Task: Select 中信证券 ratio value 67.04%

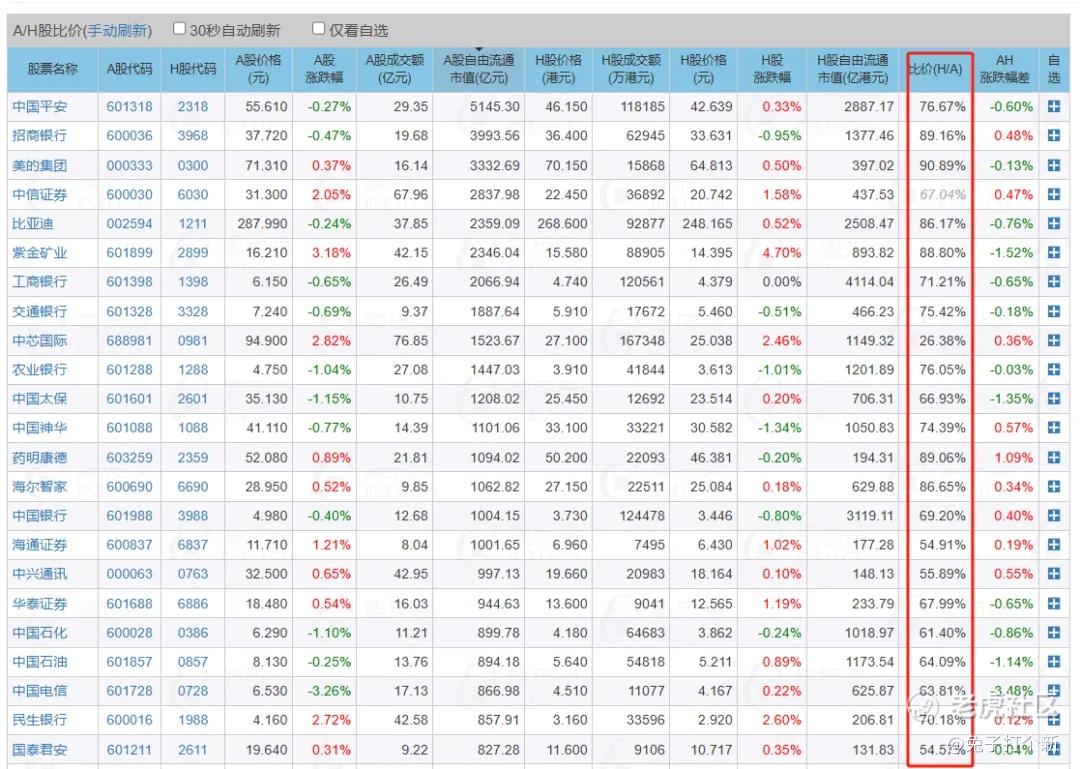Action: coord(942,194)
